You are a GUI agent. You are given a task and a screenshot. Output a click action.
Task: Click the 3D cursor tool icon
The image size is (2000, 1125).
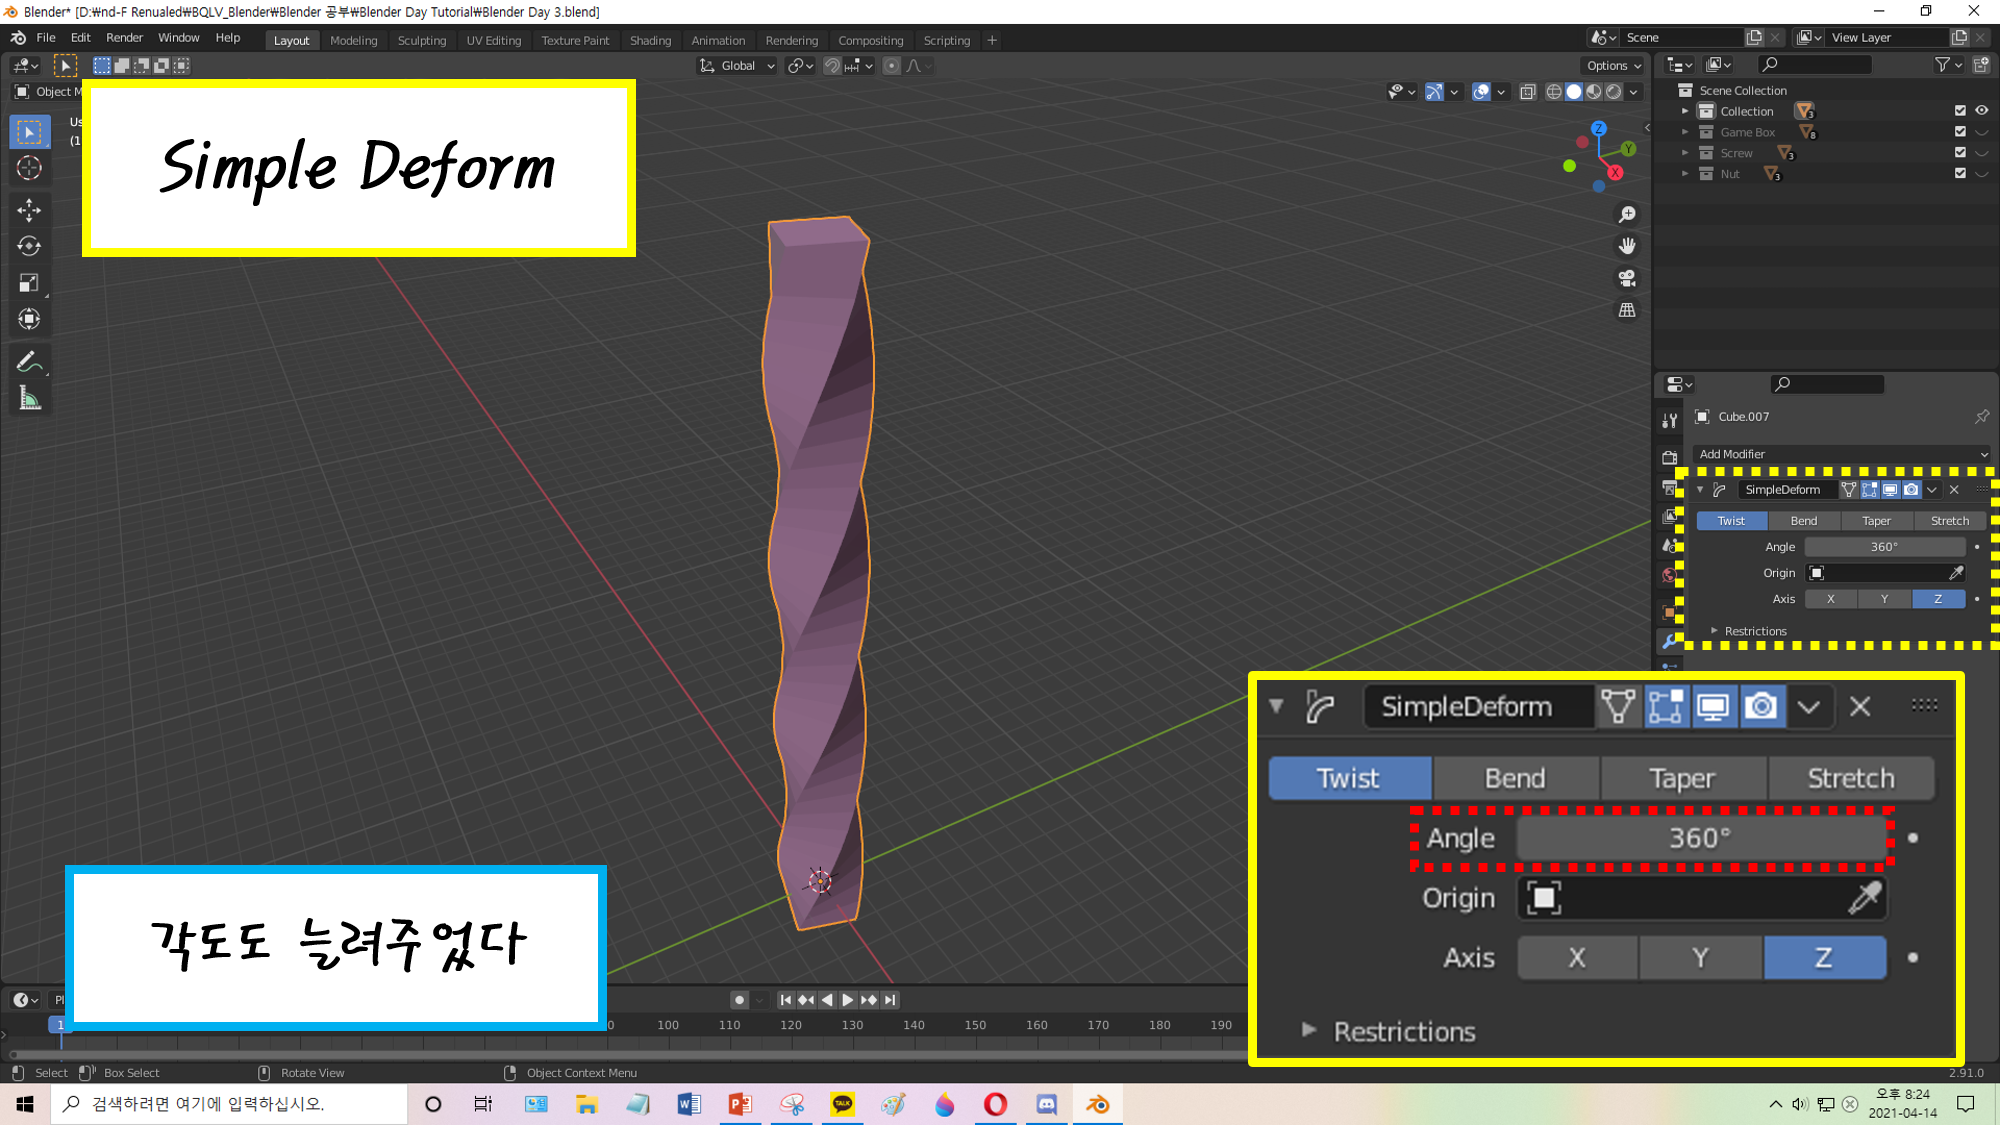pos(29,168)
